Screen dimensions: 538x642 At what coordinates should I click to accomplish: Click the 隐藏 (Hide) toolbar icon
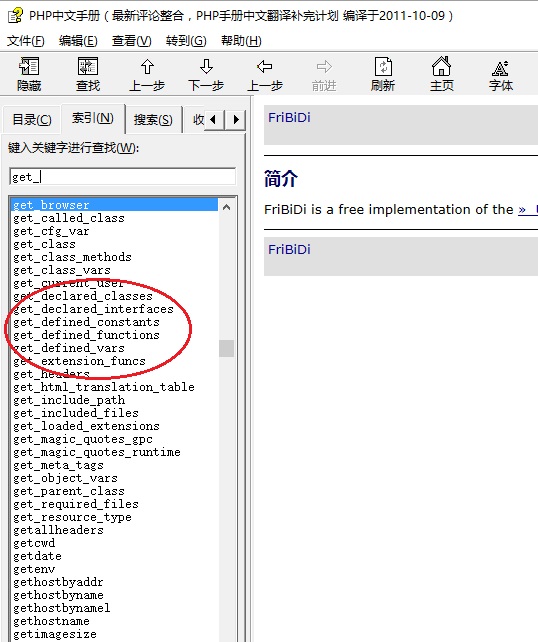[29, 74]
